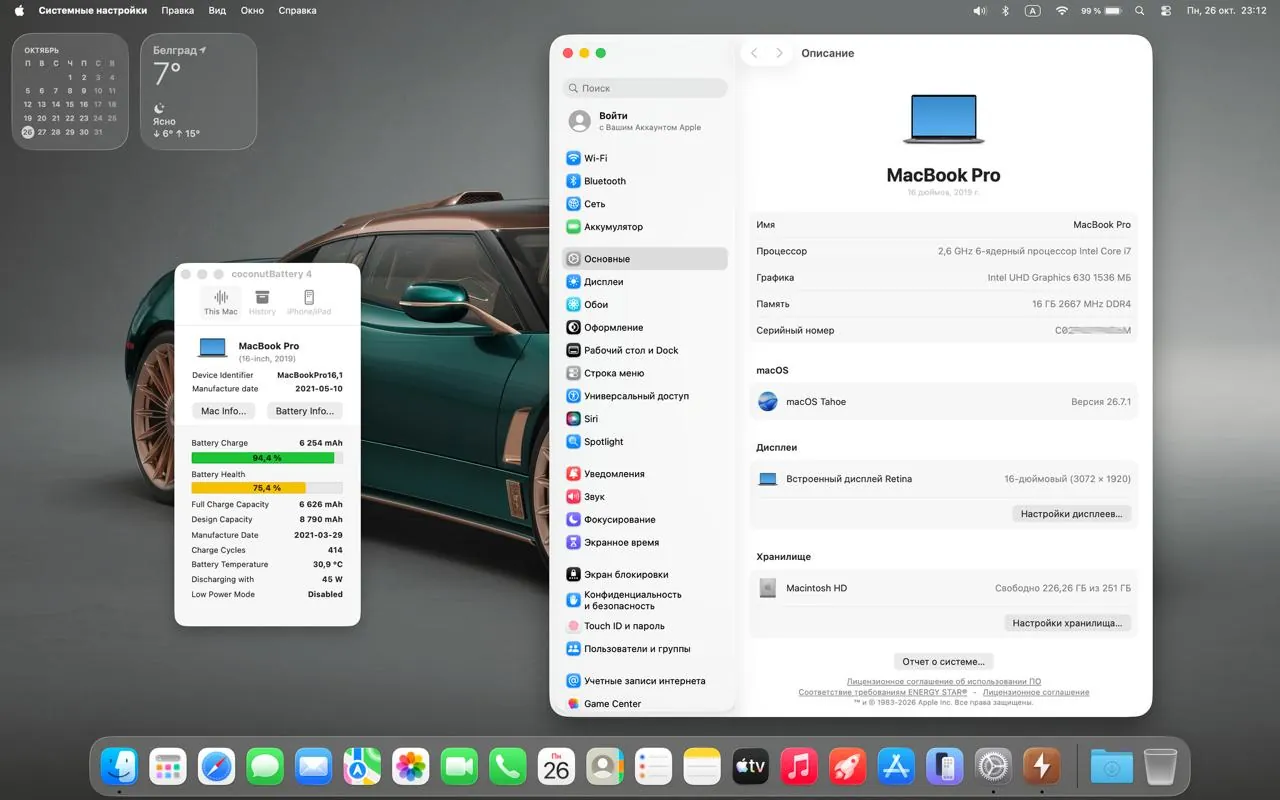Open the Вид menu in the menu bar
This screenshot has height=800, width=1280.
pos(217,10)
